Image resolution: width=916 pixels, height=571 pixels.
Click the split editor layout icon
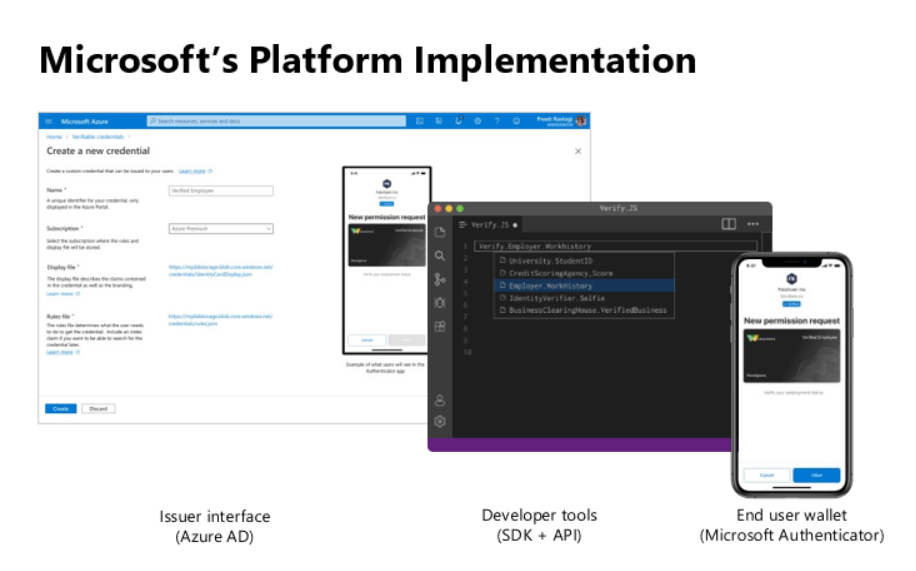729,224
